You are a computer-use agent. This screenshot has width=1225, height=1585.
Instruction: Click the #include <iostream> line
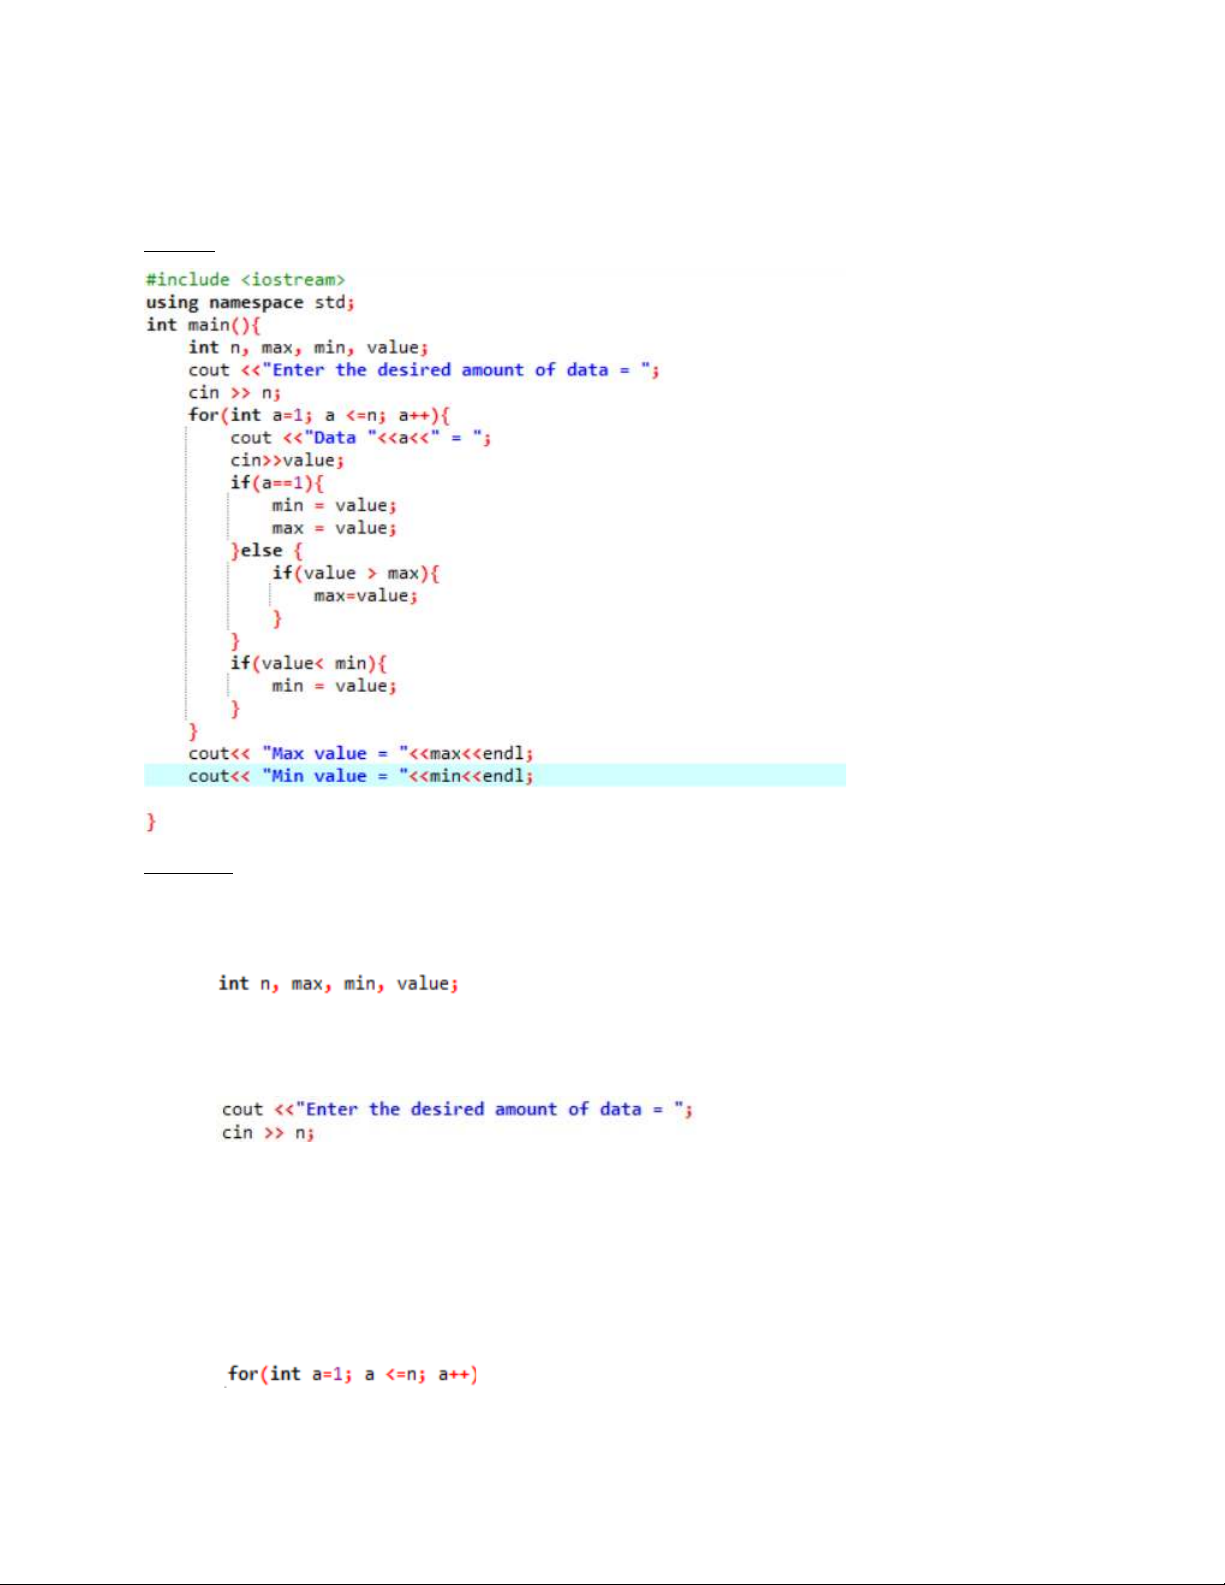[x=245, y=280]
